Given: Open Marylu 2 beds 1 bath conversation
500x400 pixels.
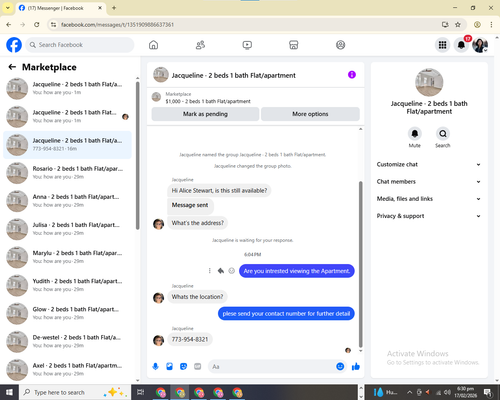Looking at the screenshot, I should tap(67, 257).
